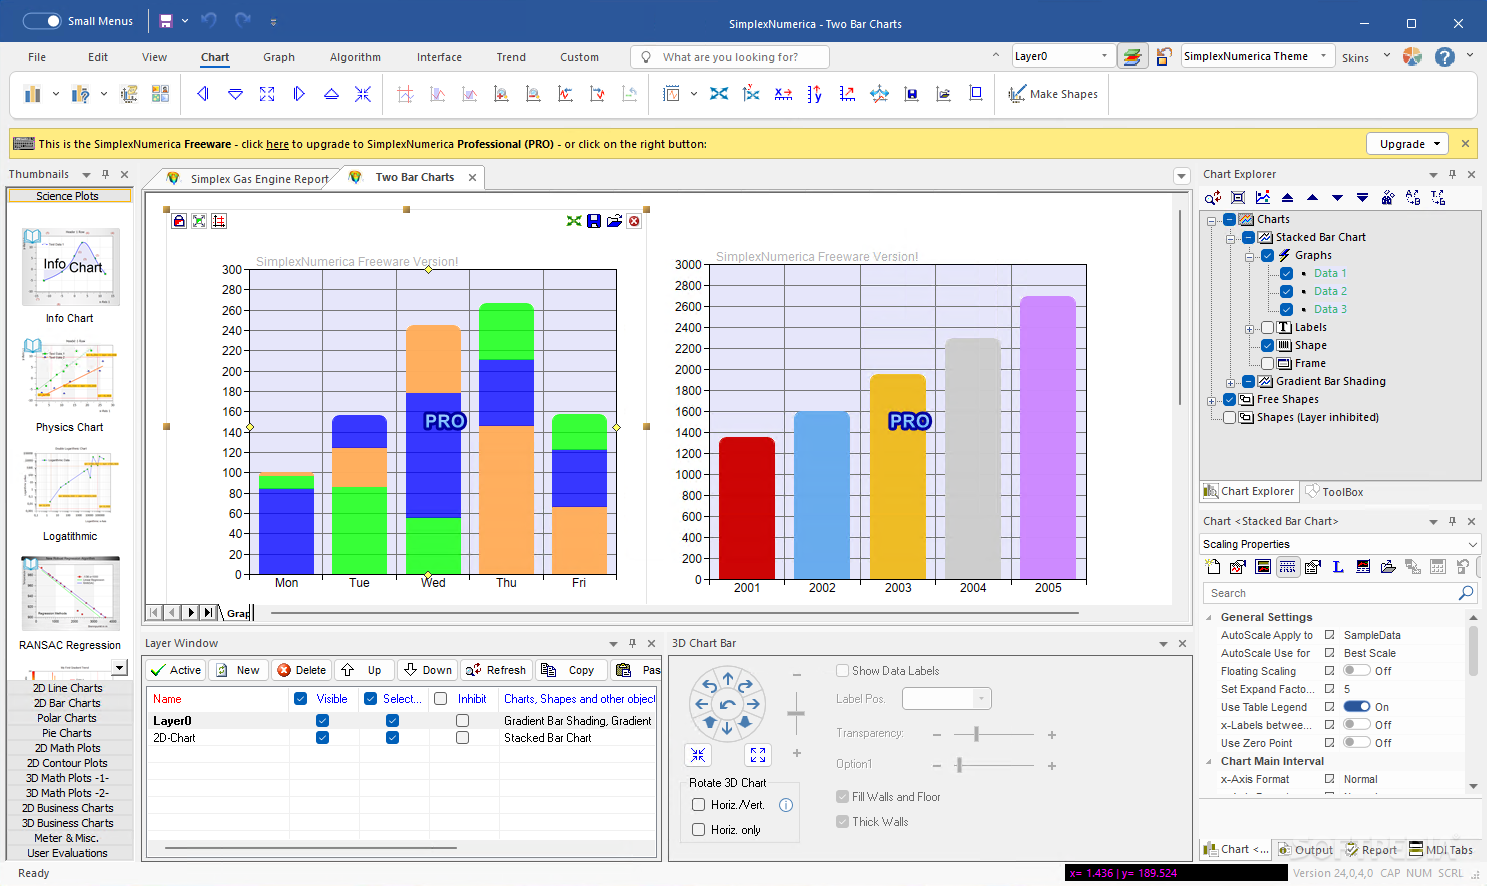Click the move-to-top icon in Chart Explorer

(x=1288, y=198)
